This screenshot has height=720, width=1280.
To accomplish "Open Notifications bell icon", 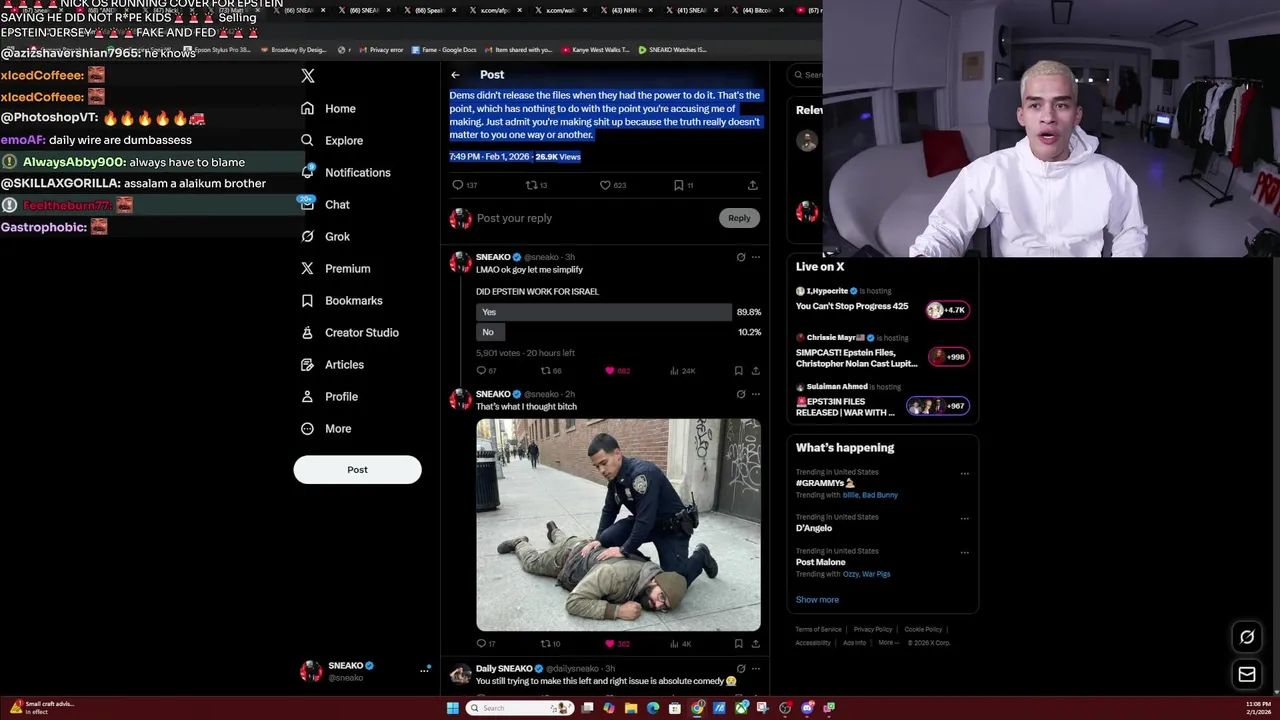I will (x=307, y=172).
